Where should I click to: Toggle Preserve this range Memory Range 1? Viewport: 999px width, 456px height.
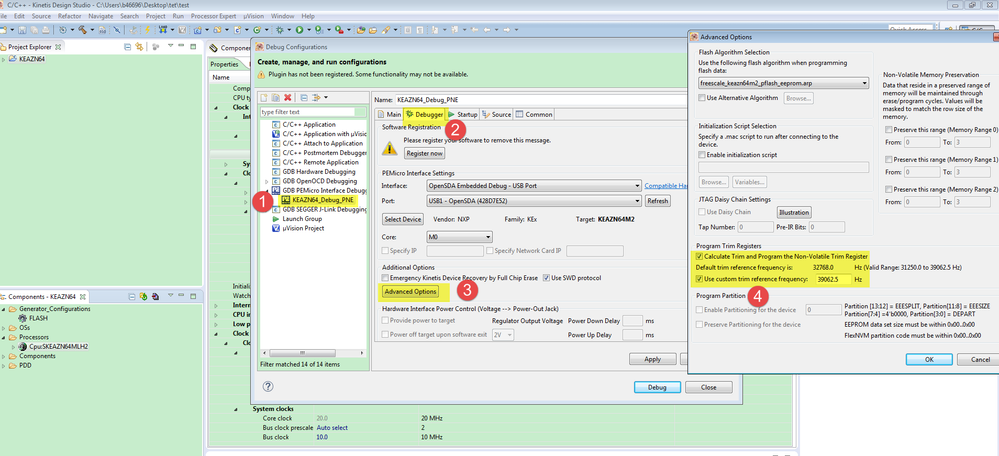[889, 159]
